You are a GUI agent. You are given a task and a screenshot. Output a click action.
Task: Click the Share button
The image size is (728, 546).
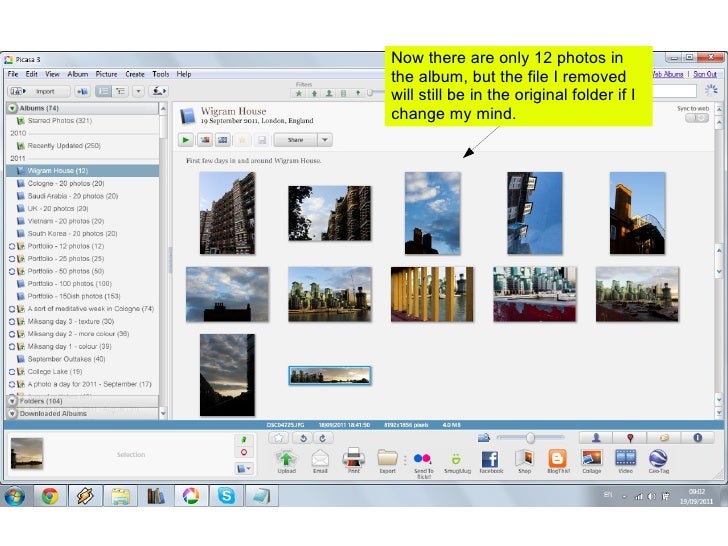point(296,140)
